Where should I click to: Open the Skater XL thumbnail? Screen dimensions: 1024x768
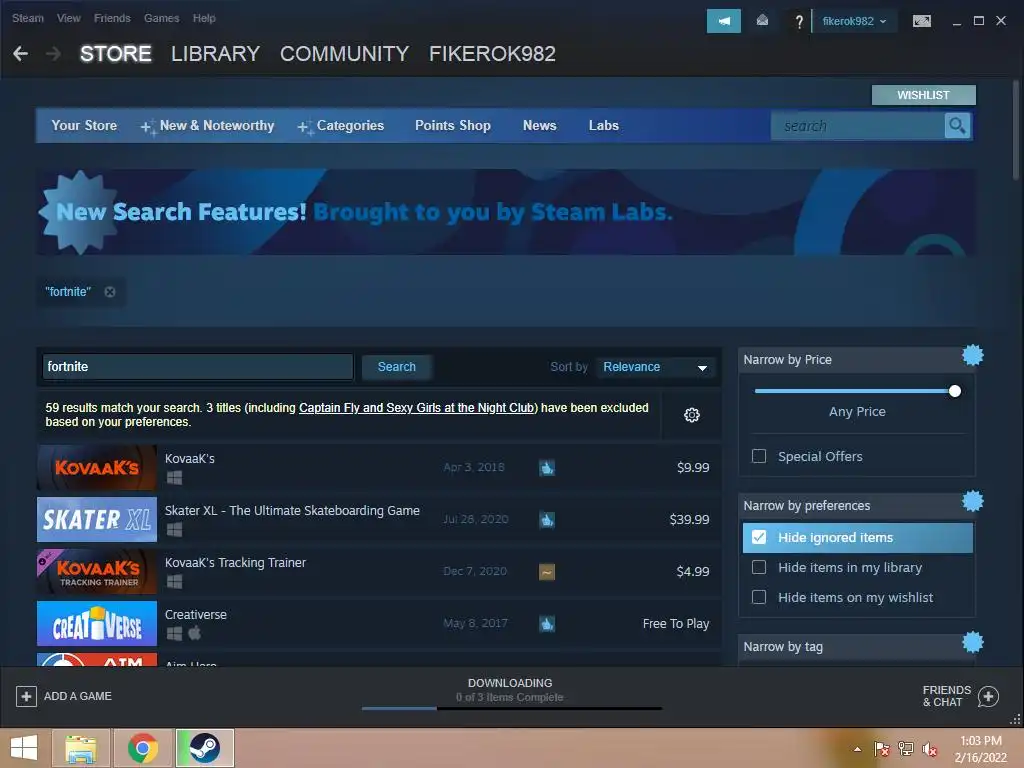coord(97,520)
